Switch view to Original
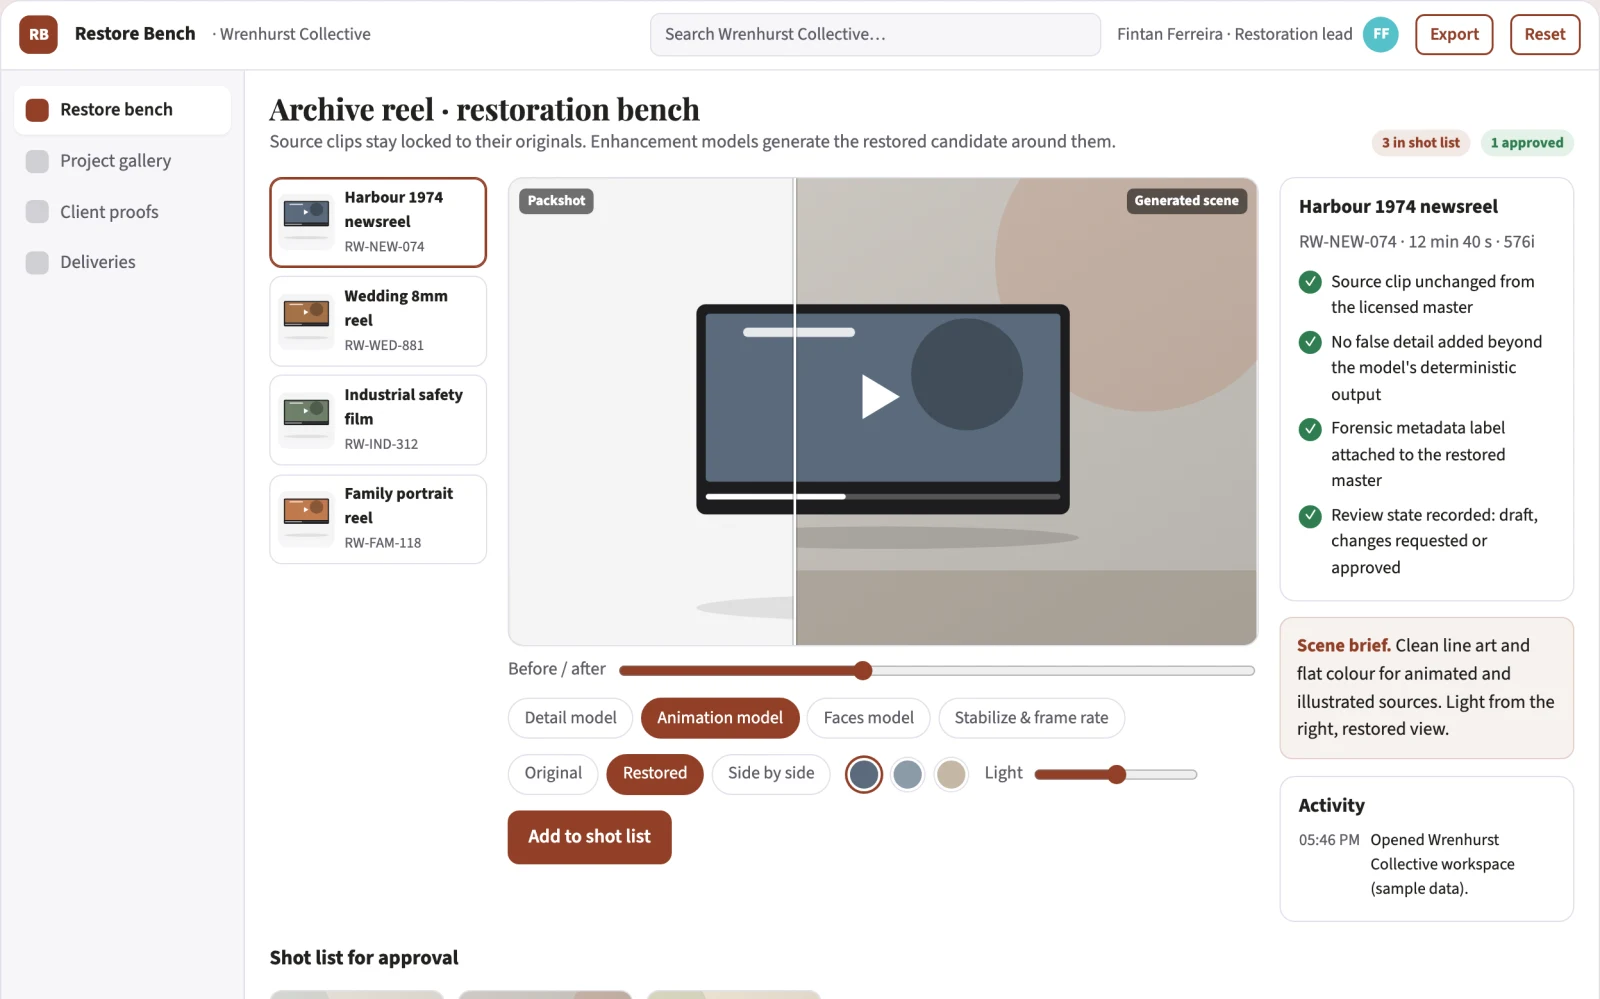This screenshot has height=999, width=1600. (x=553, y=774)
